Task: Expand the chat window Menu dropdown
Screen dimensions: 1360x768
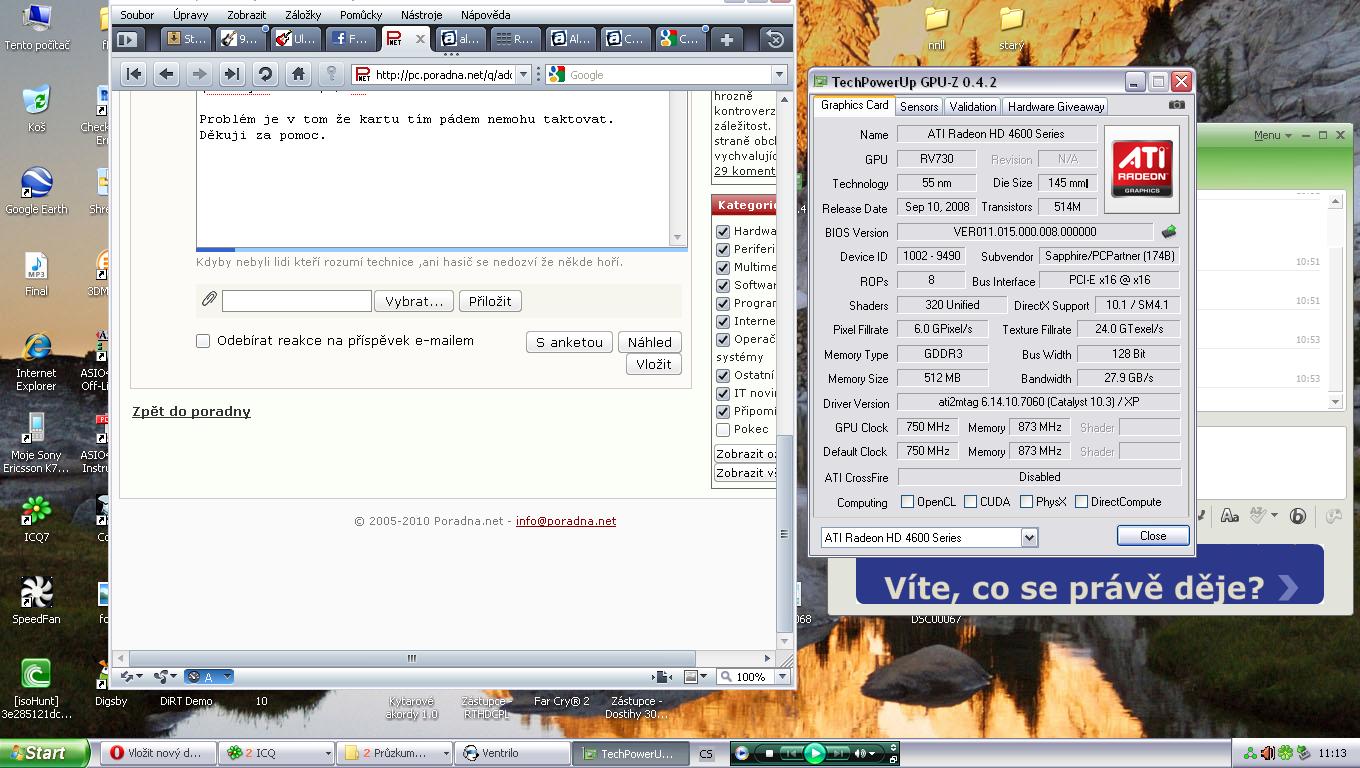Action: pyautogui.click(x=1273, y=135)
